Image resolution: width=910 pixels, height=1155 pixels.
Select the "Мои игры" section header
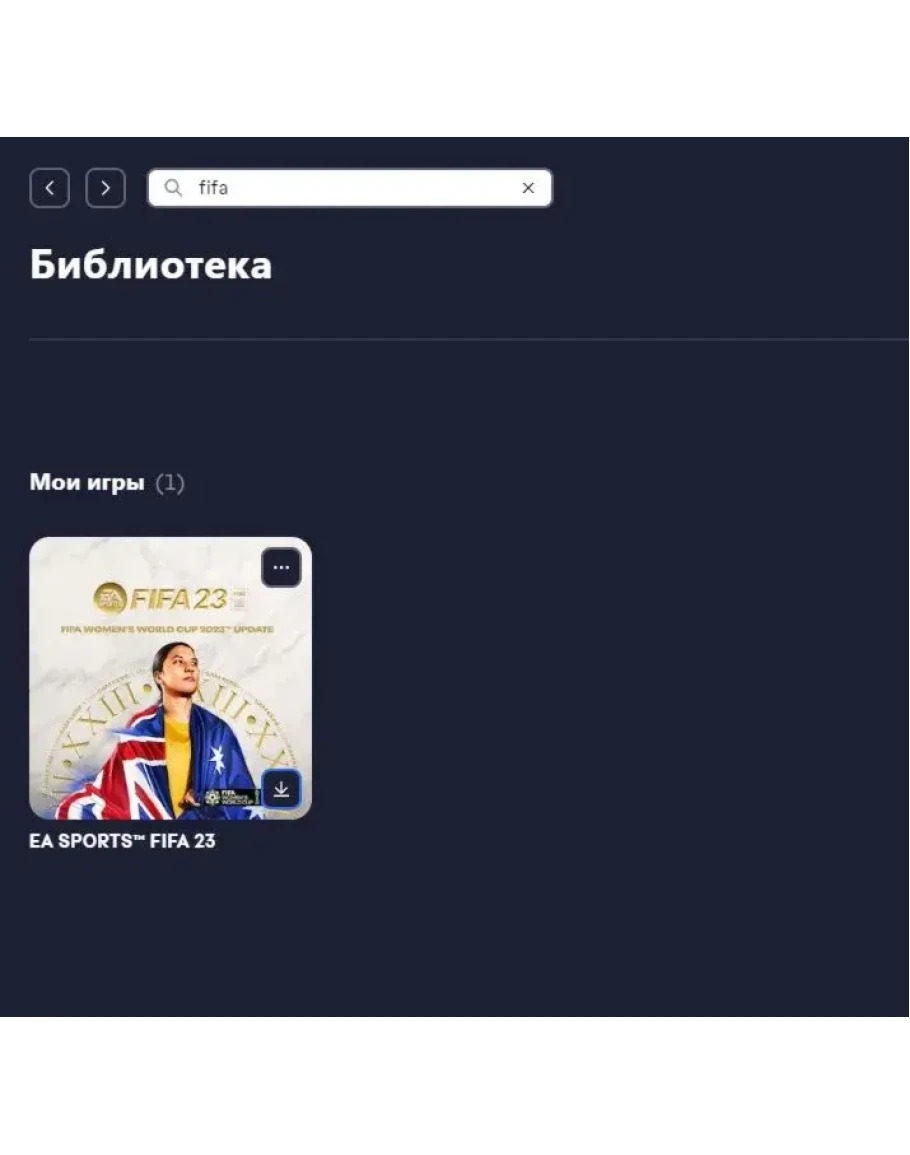[x=87, y=482]
